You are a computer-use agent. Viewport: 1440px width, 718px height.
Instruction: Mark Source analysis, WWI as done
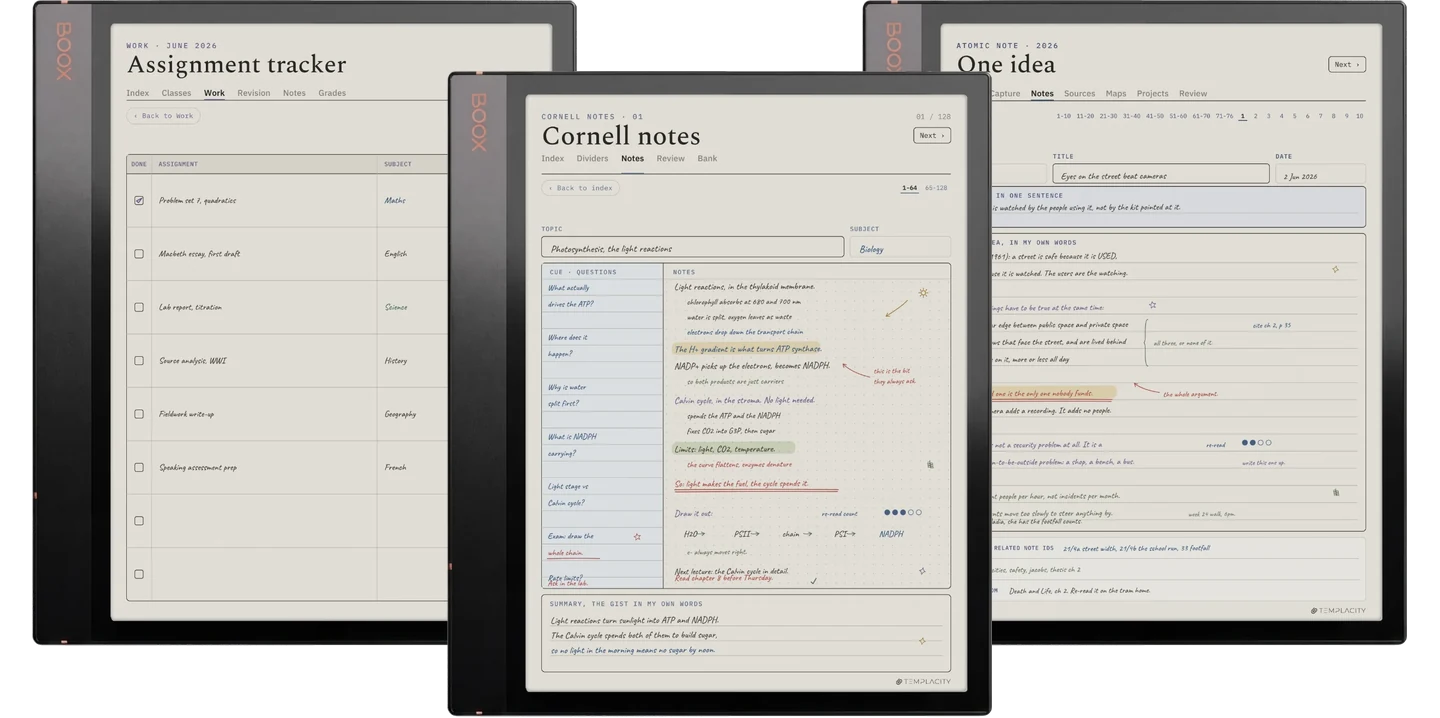pyautogui.click(x=139, y=361)
